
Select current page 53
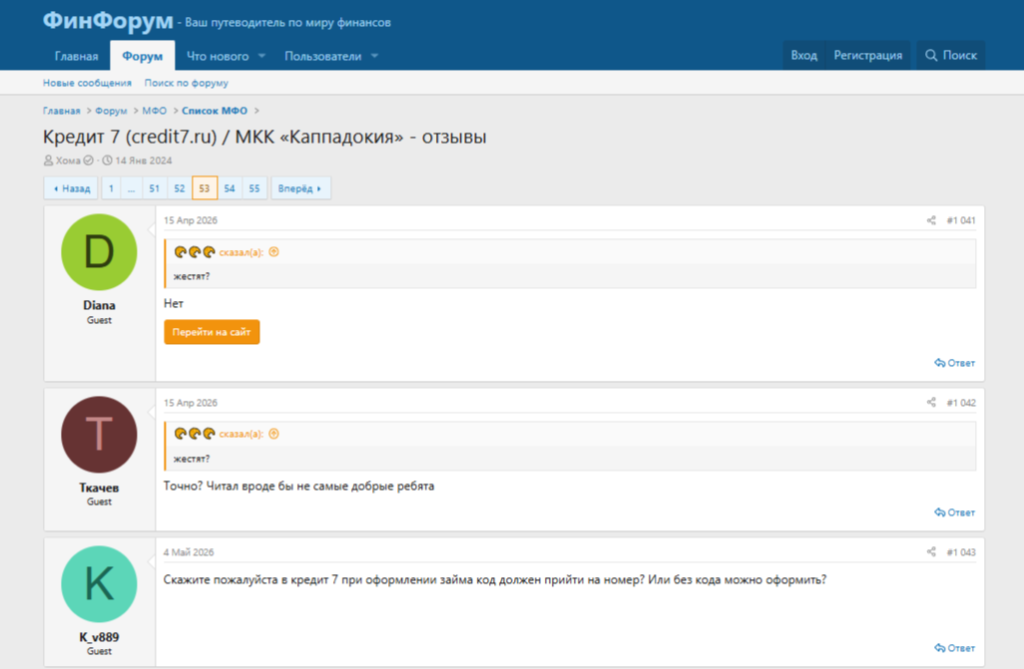pyautogui.click(x=204, y=188)
